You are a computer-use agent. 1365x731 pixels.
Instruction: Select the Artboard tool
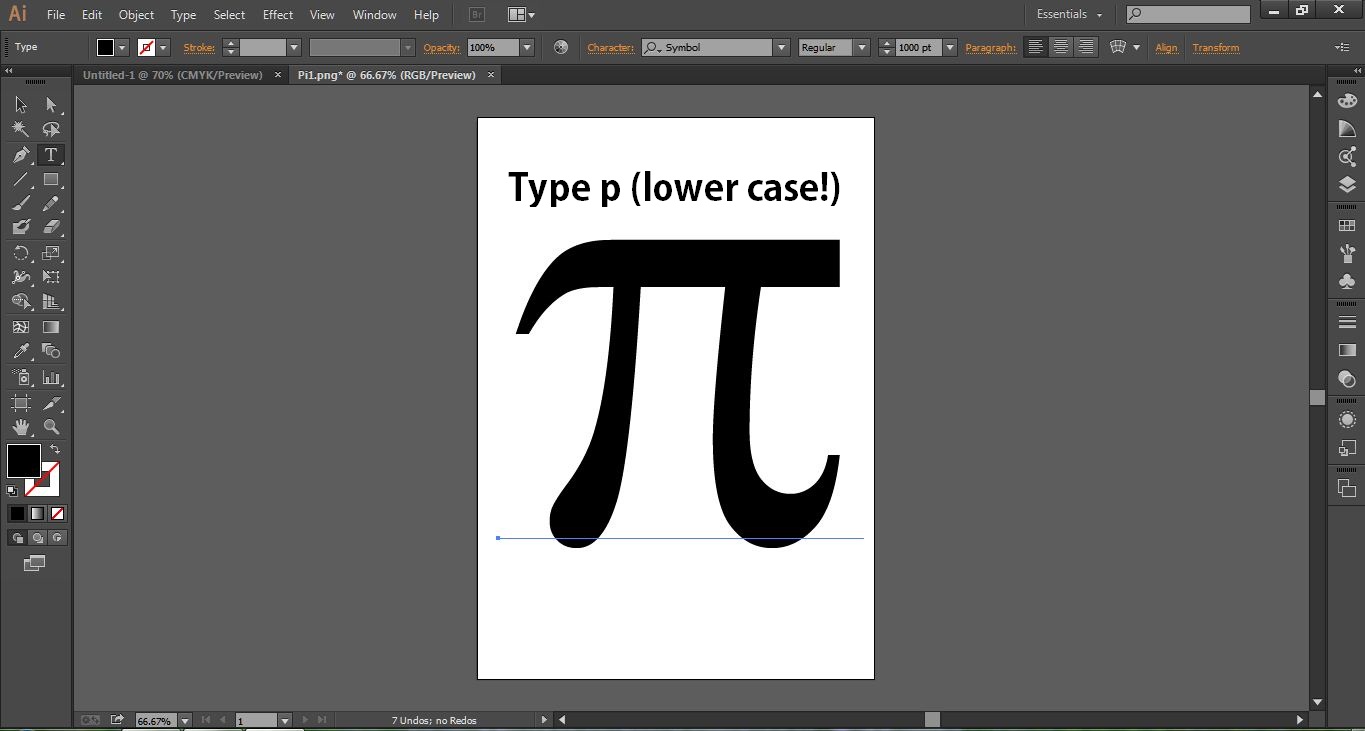click(21, 403)
